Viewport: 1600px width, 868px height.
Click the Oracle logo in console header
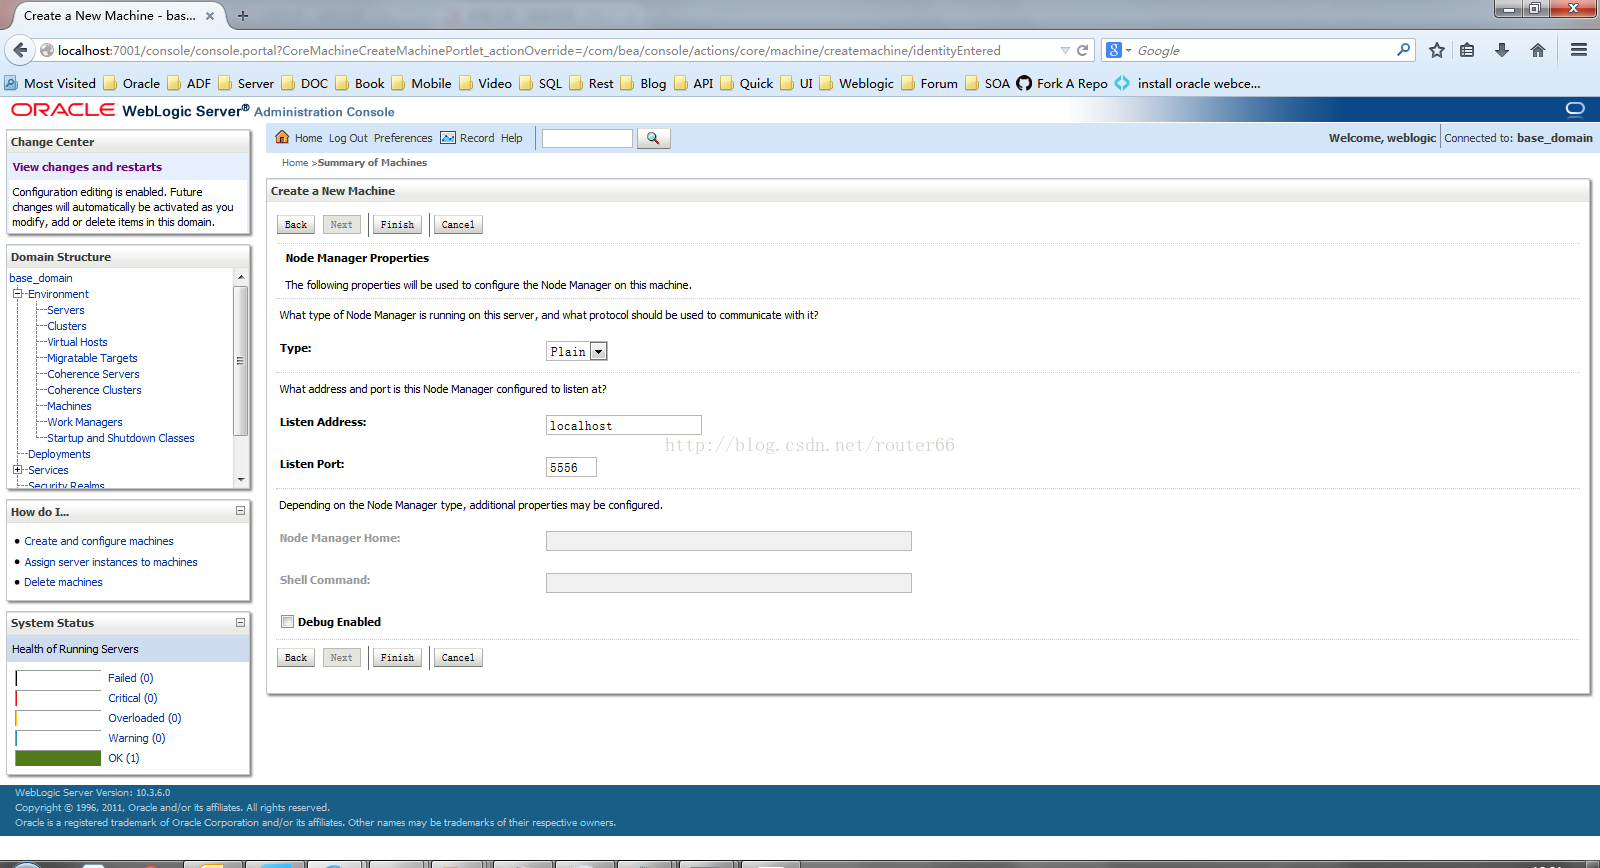(63, 110)
